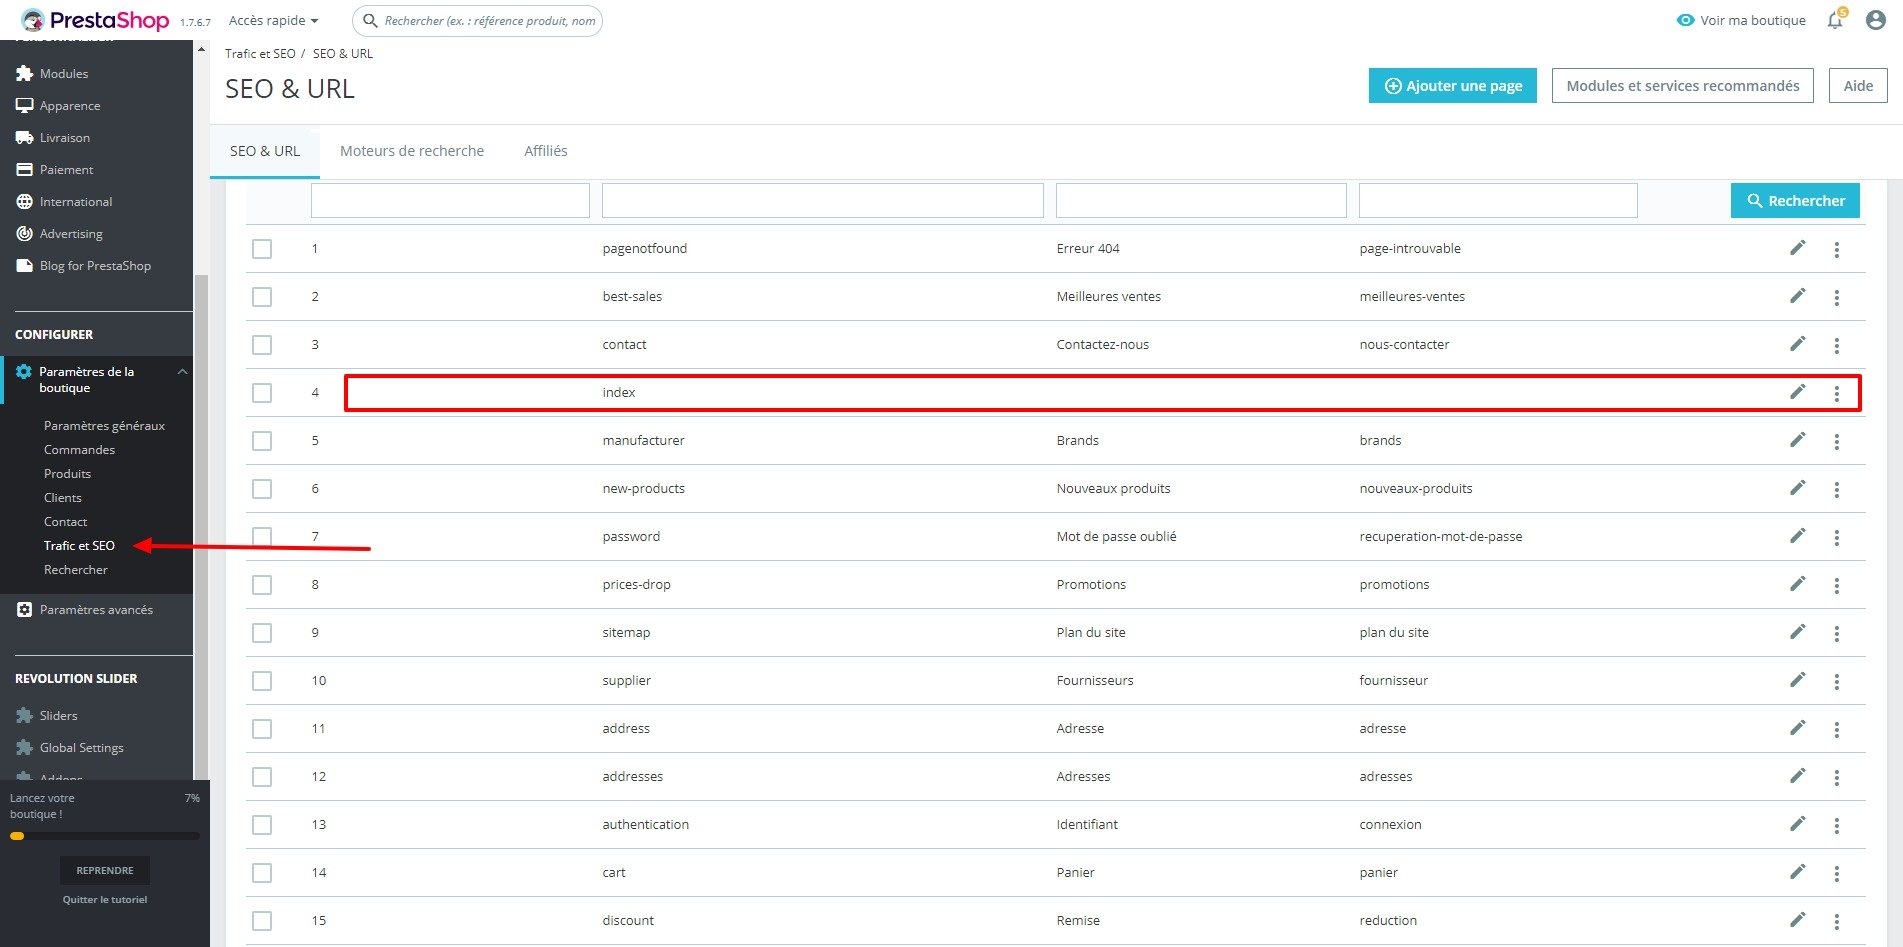This screenshot has height=947, width=1903.
Task: Check the box for prices-drop row
Action: pyautogui.click(x=262, y=585)
